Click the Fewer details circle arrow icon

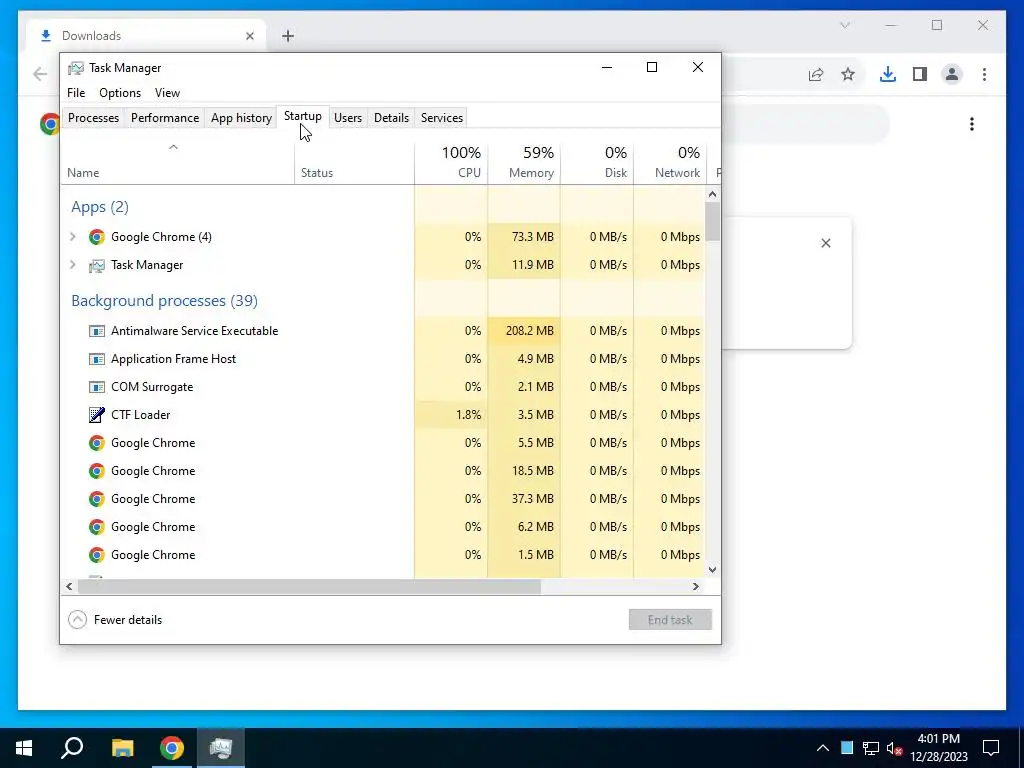77,620
